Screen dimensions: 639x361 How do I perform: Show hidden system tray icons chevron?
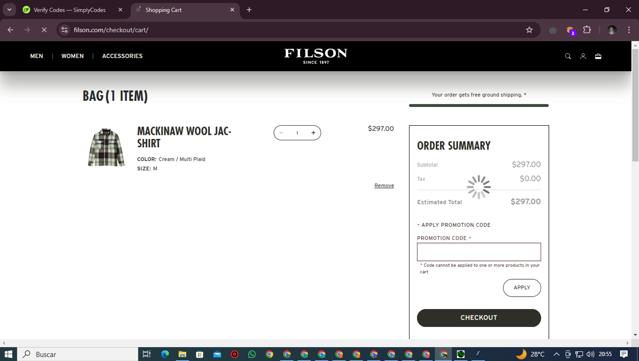[556, 354]
